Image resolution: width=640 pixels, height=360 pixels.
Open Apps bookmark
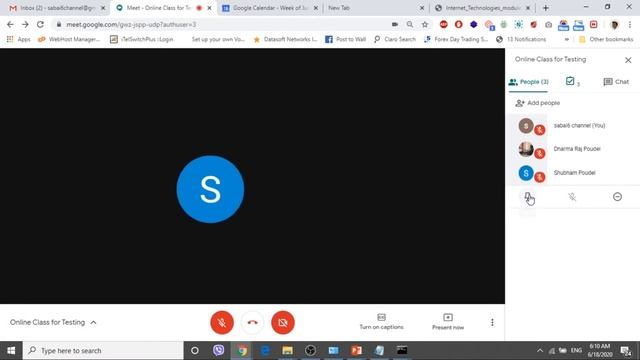[18, 39]
